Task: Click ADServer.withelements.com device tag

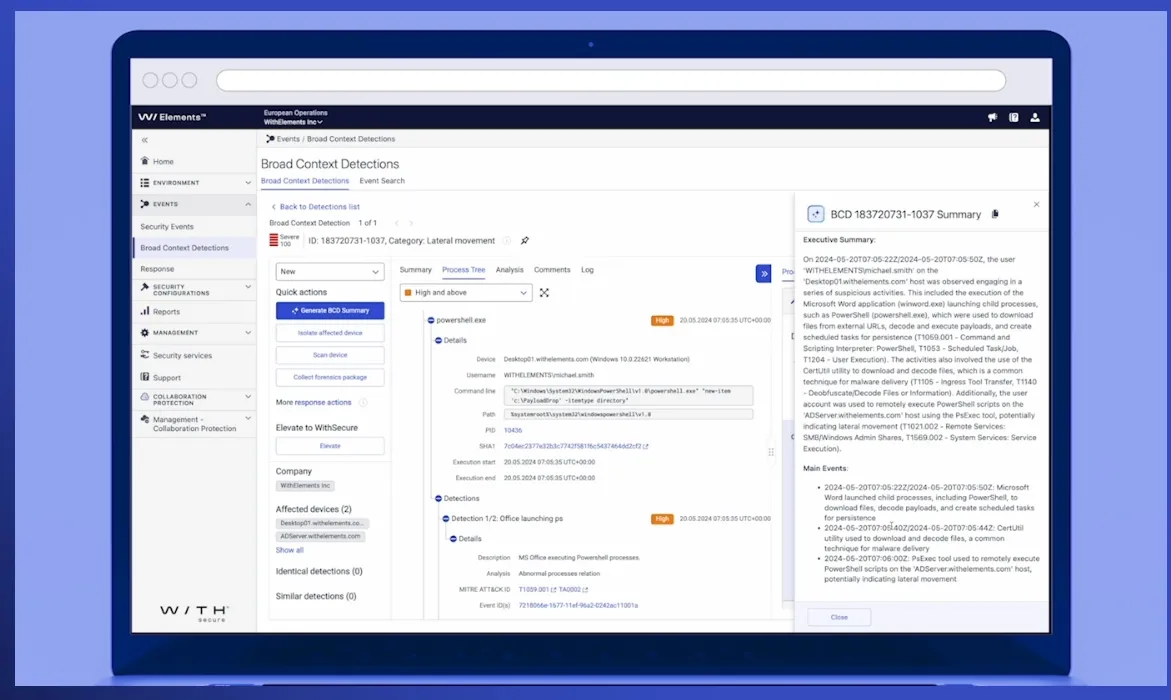Action: [x=320, y=536]
